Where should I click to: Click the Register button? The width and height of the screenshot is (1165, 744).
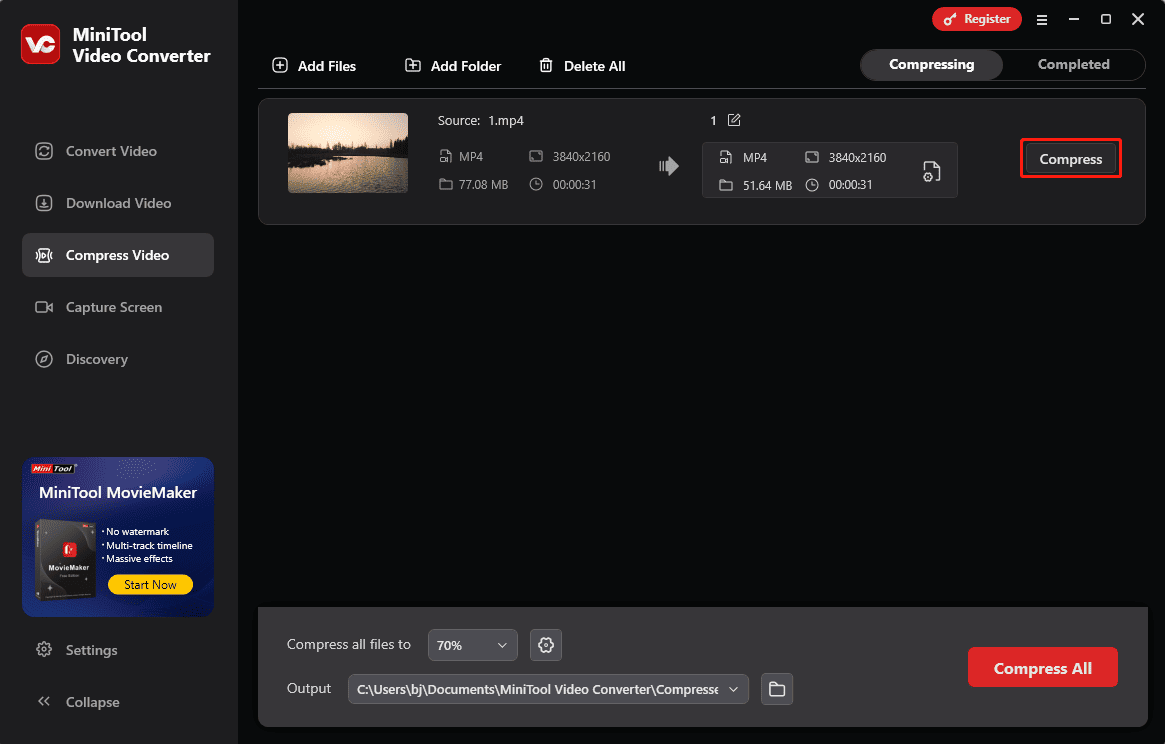tap(976, 19)
